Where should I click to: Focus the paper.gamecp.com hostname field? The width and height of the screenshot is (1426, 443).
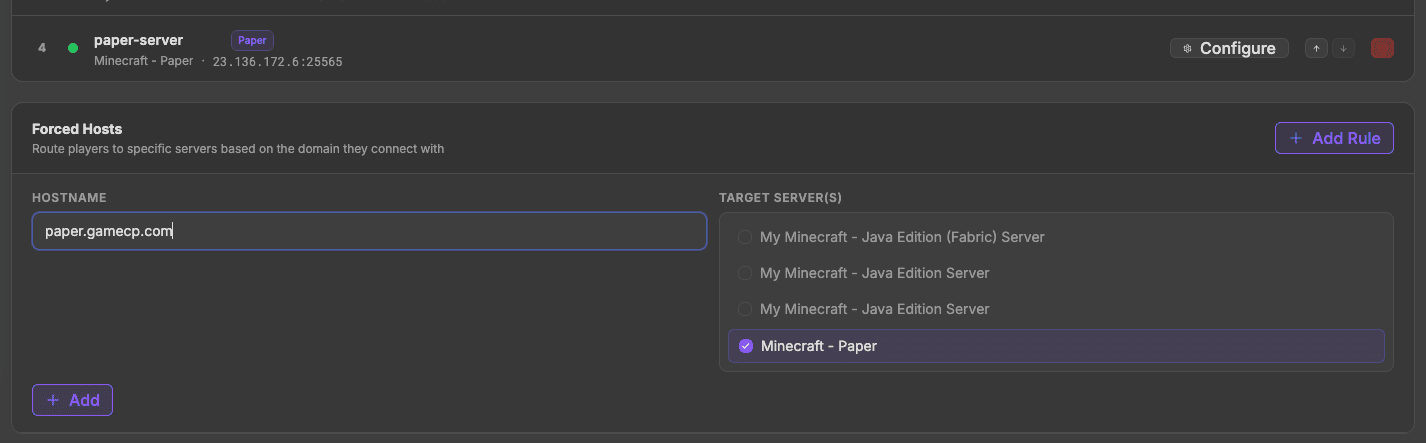click(369, 231)
